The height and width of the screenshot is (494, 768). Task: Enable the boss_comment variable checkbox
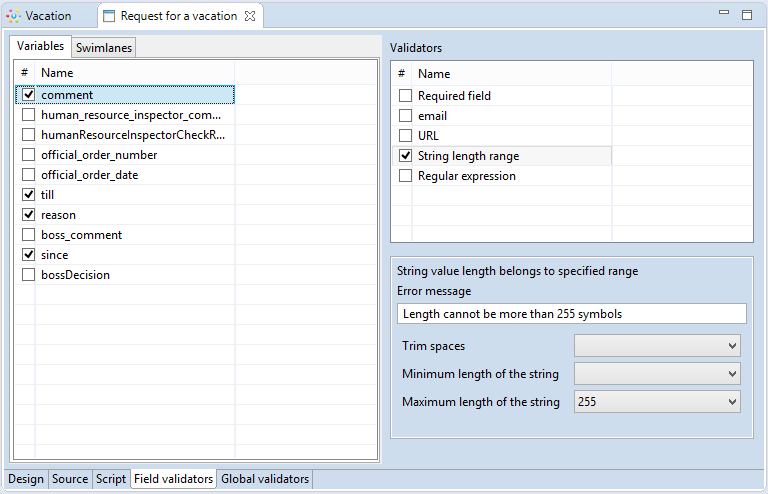pos(28,235)
